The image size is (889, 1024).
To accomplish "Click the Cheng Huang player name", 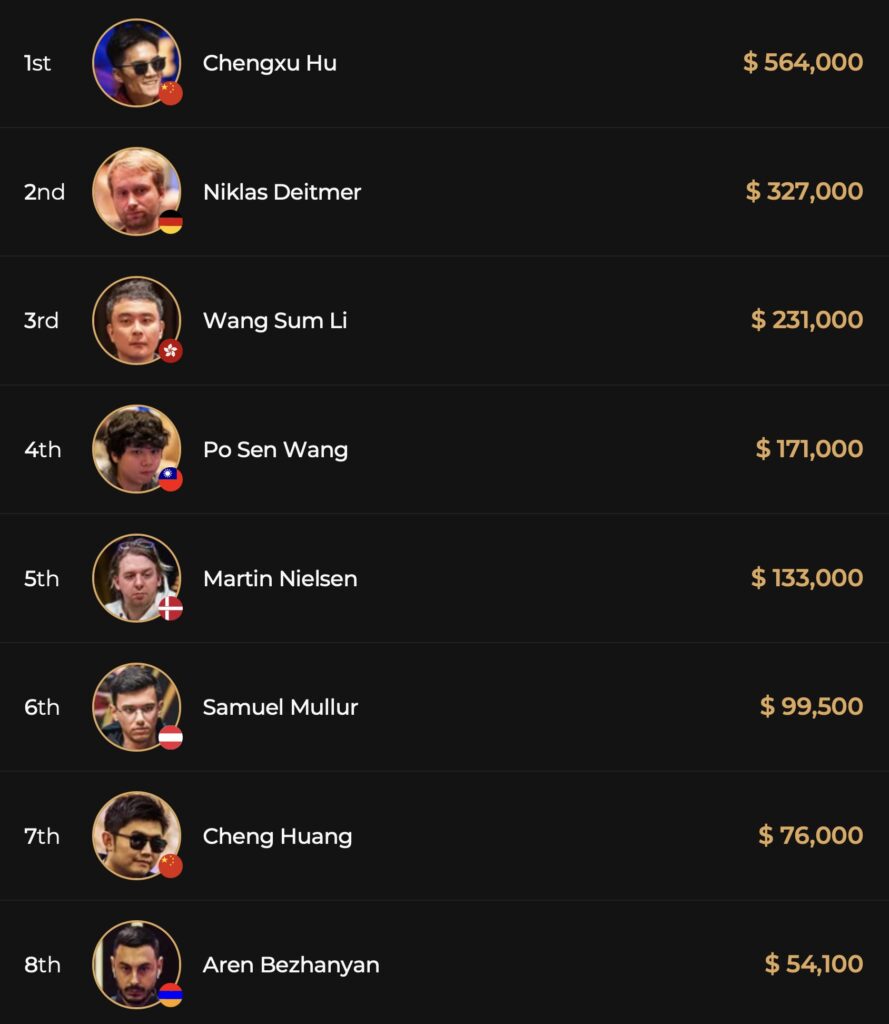I will [x=277, y=836].
